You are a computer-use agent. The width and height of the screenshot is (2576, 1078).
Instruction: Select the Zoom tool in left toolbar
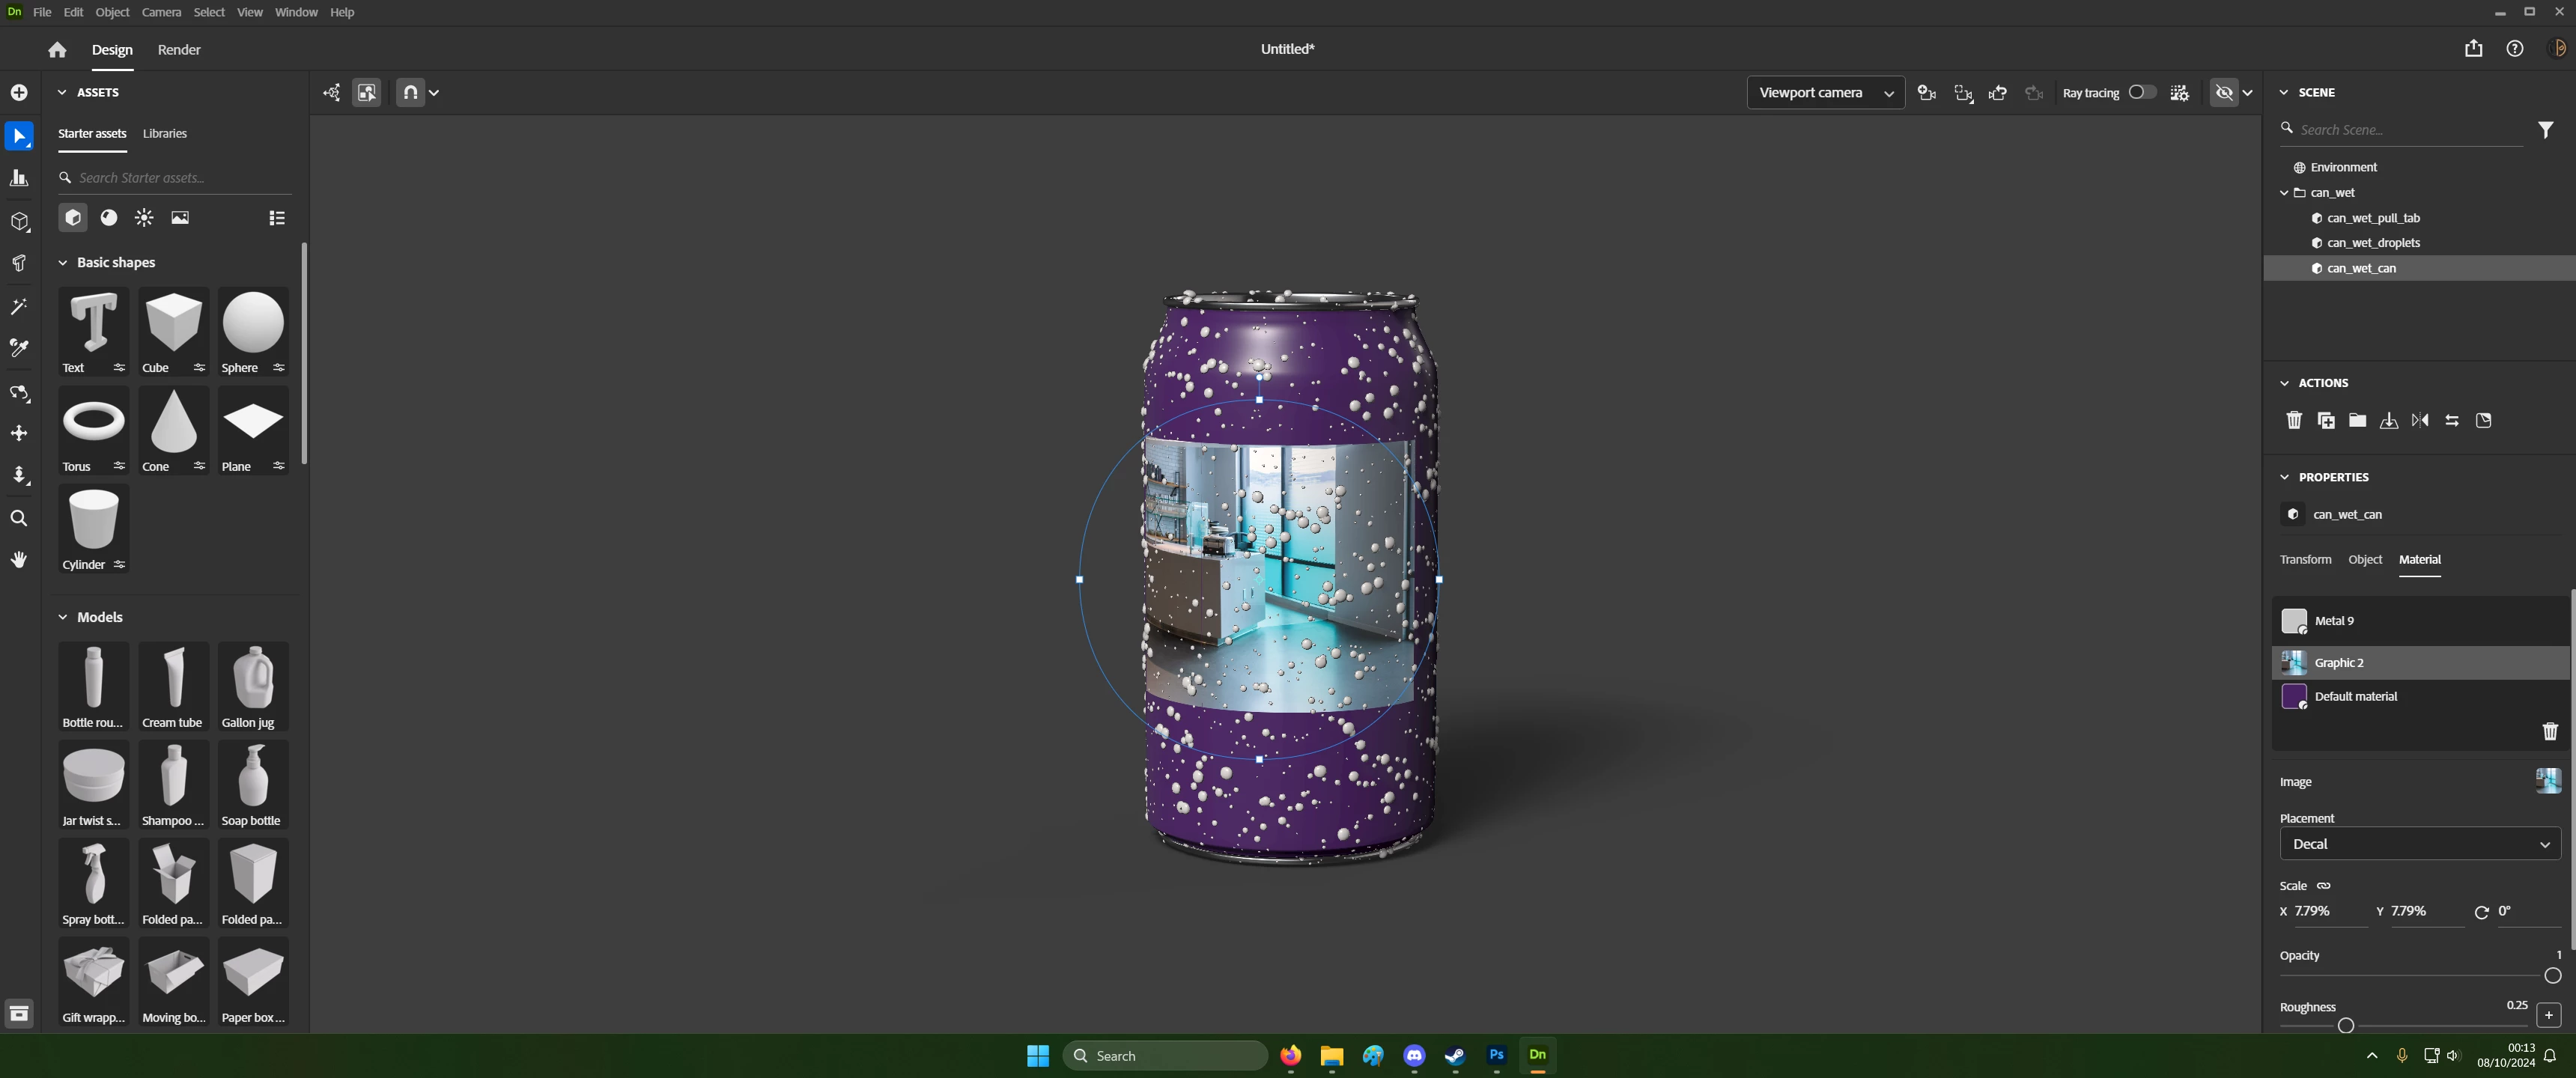[18, 518]
